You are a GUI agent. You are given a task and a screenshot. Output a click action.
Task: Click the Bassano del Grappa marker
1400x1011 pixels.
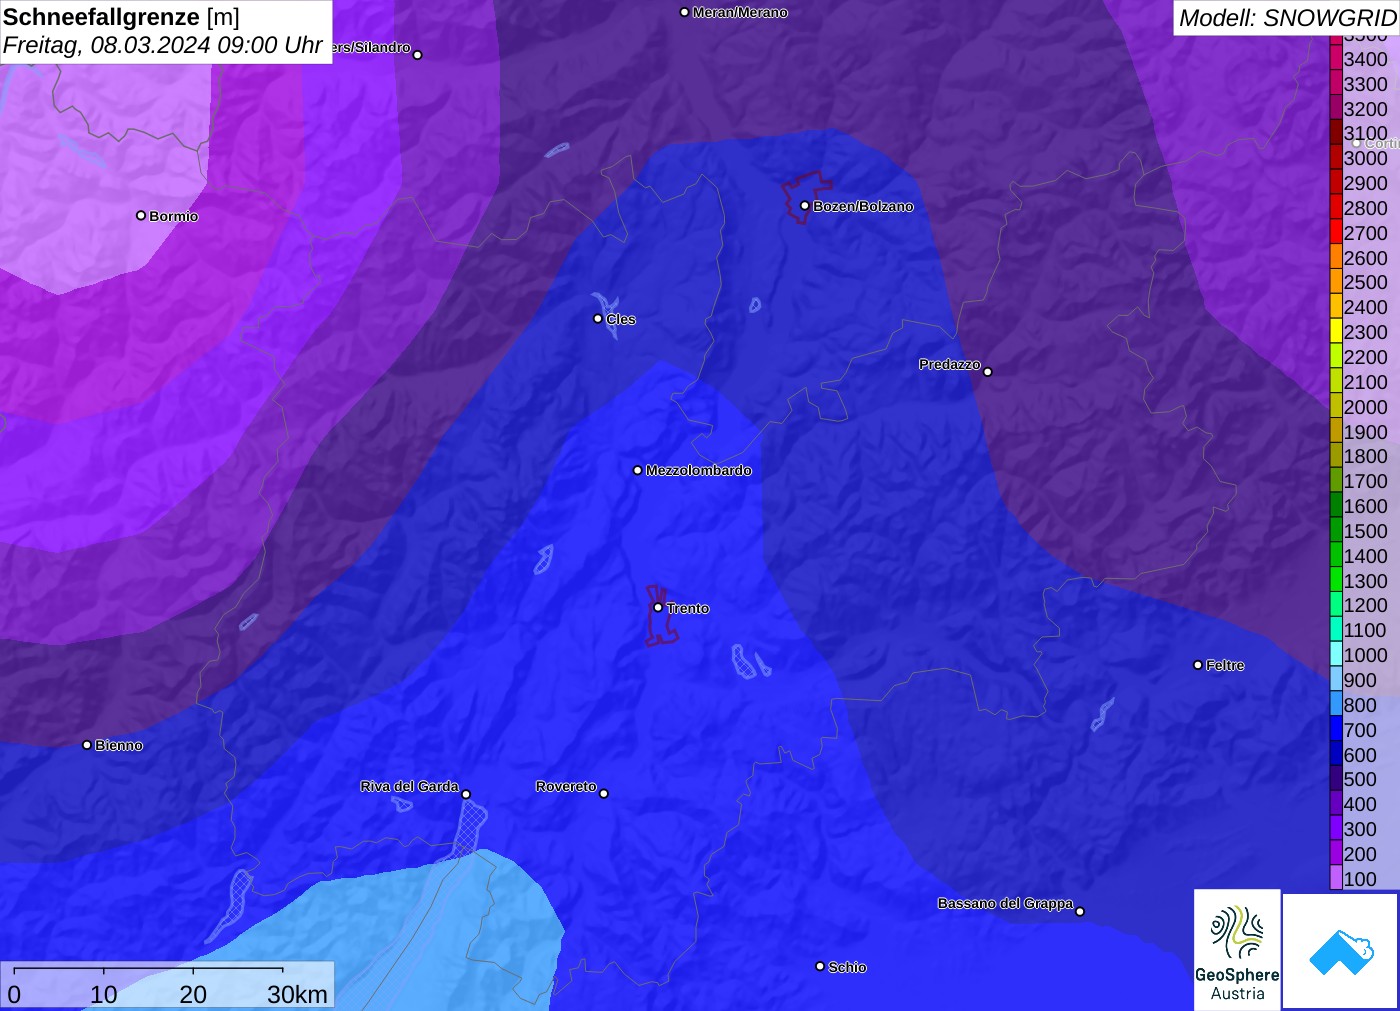[x=1080, y=911]
